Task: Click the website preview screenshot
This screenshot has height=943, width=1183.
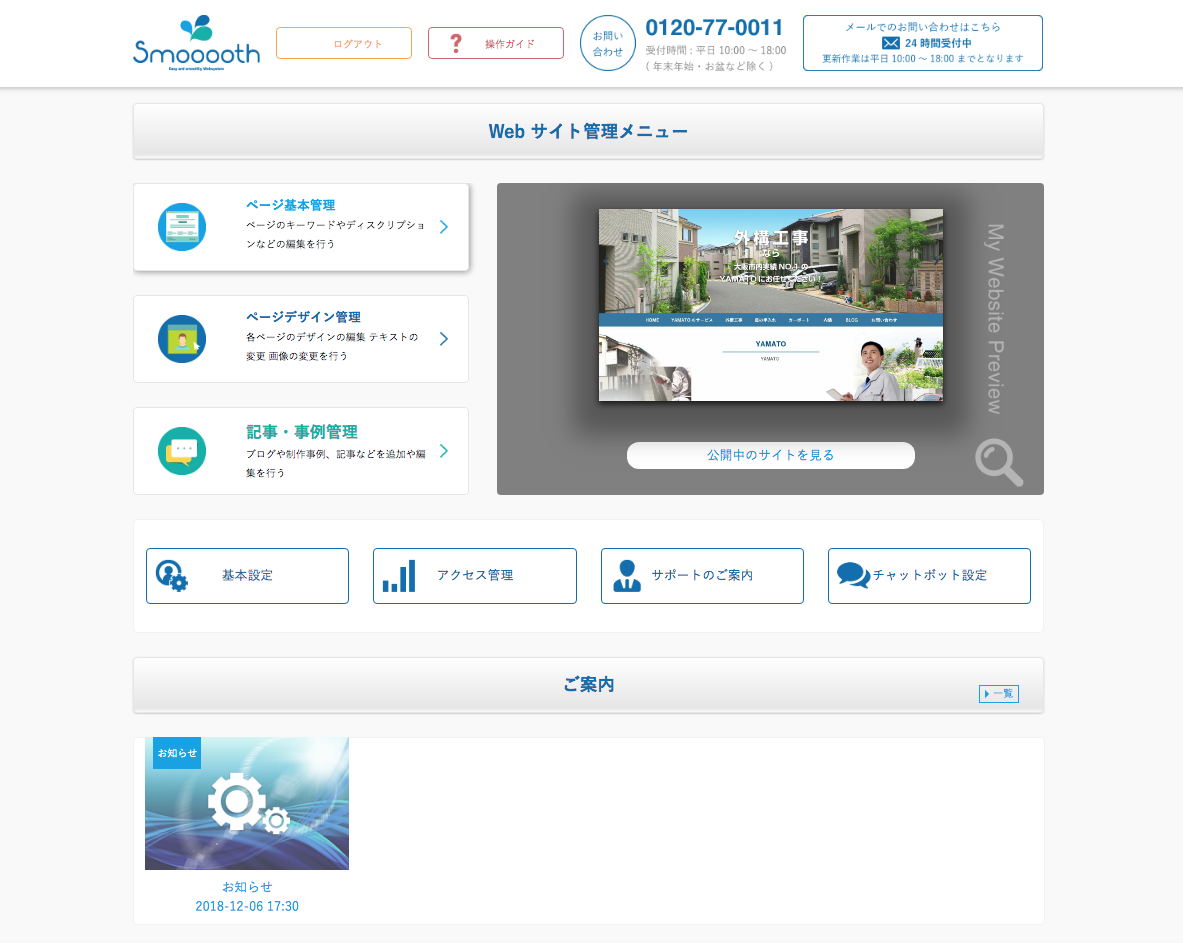Action: pos(770,305)
